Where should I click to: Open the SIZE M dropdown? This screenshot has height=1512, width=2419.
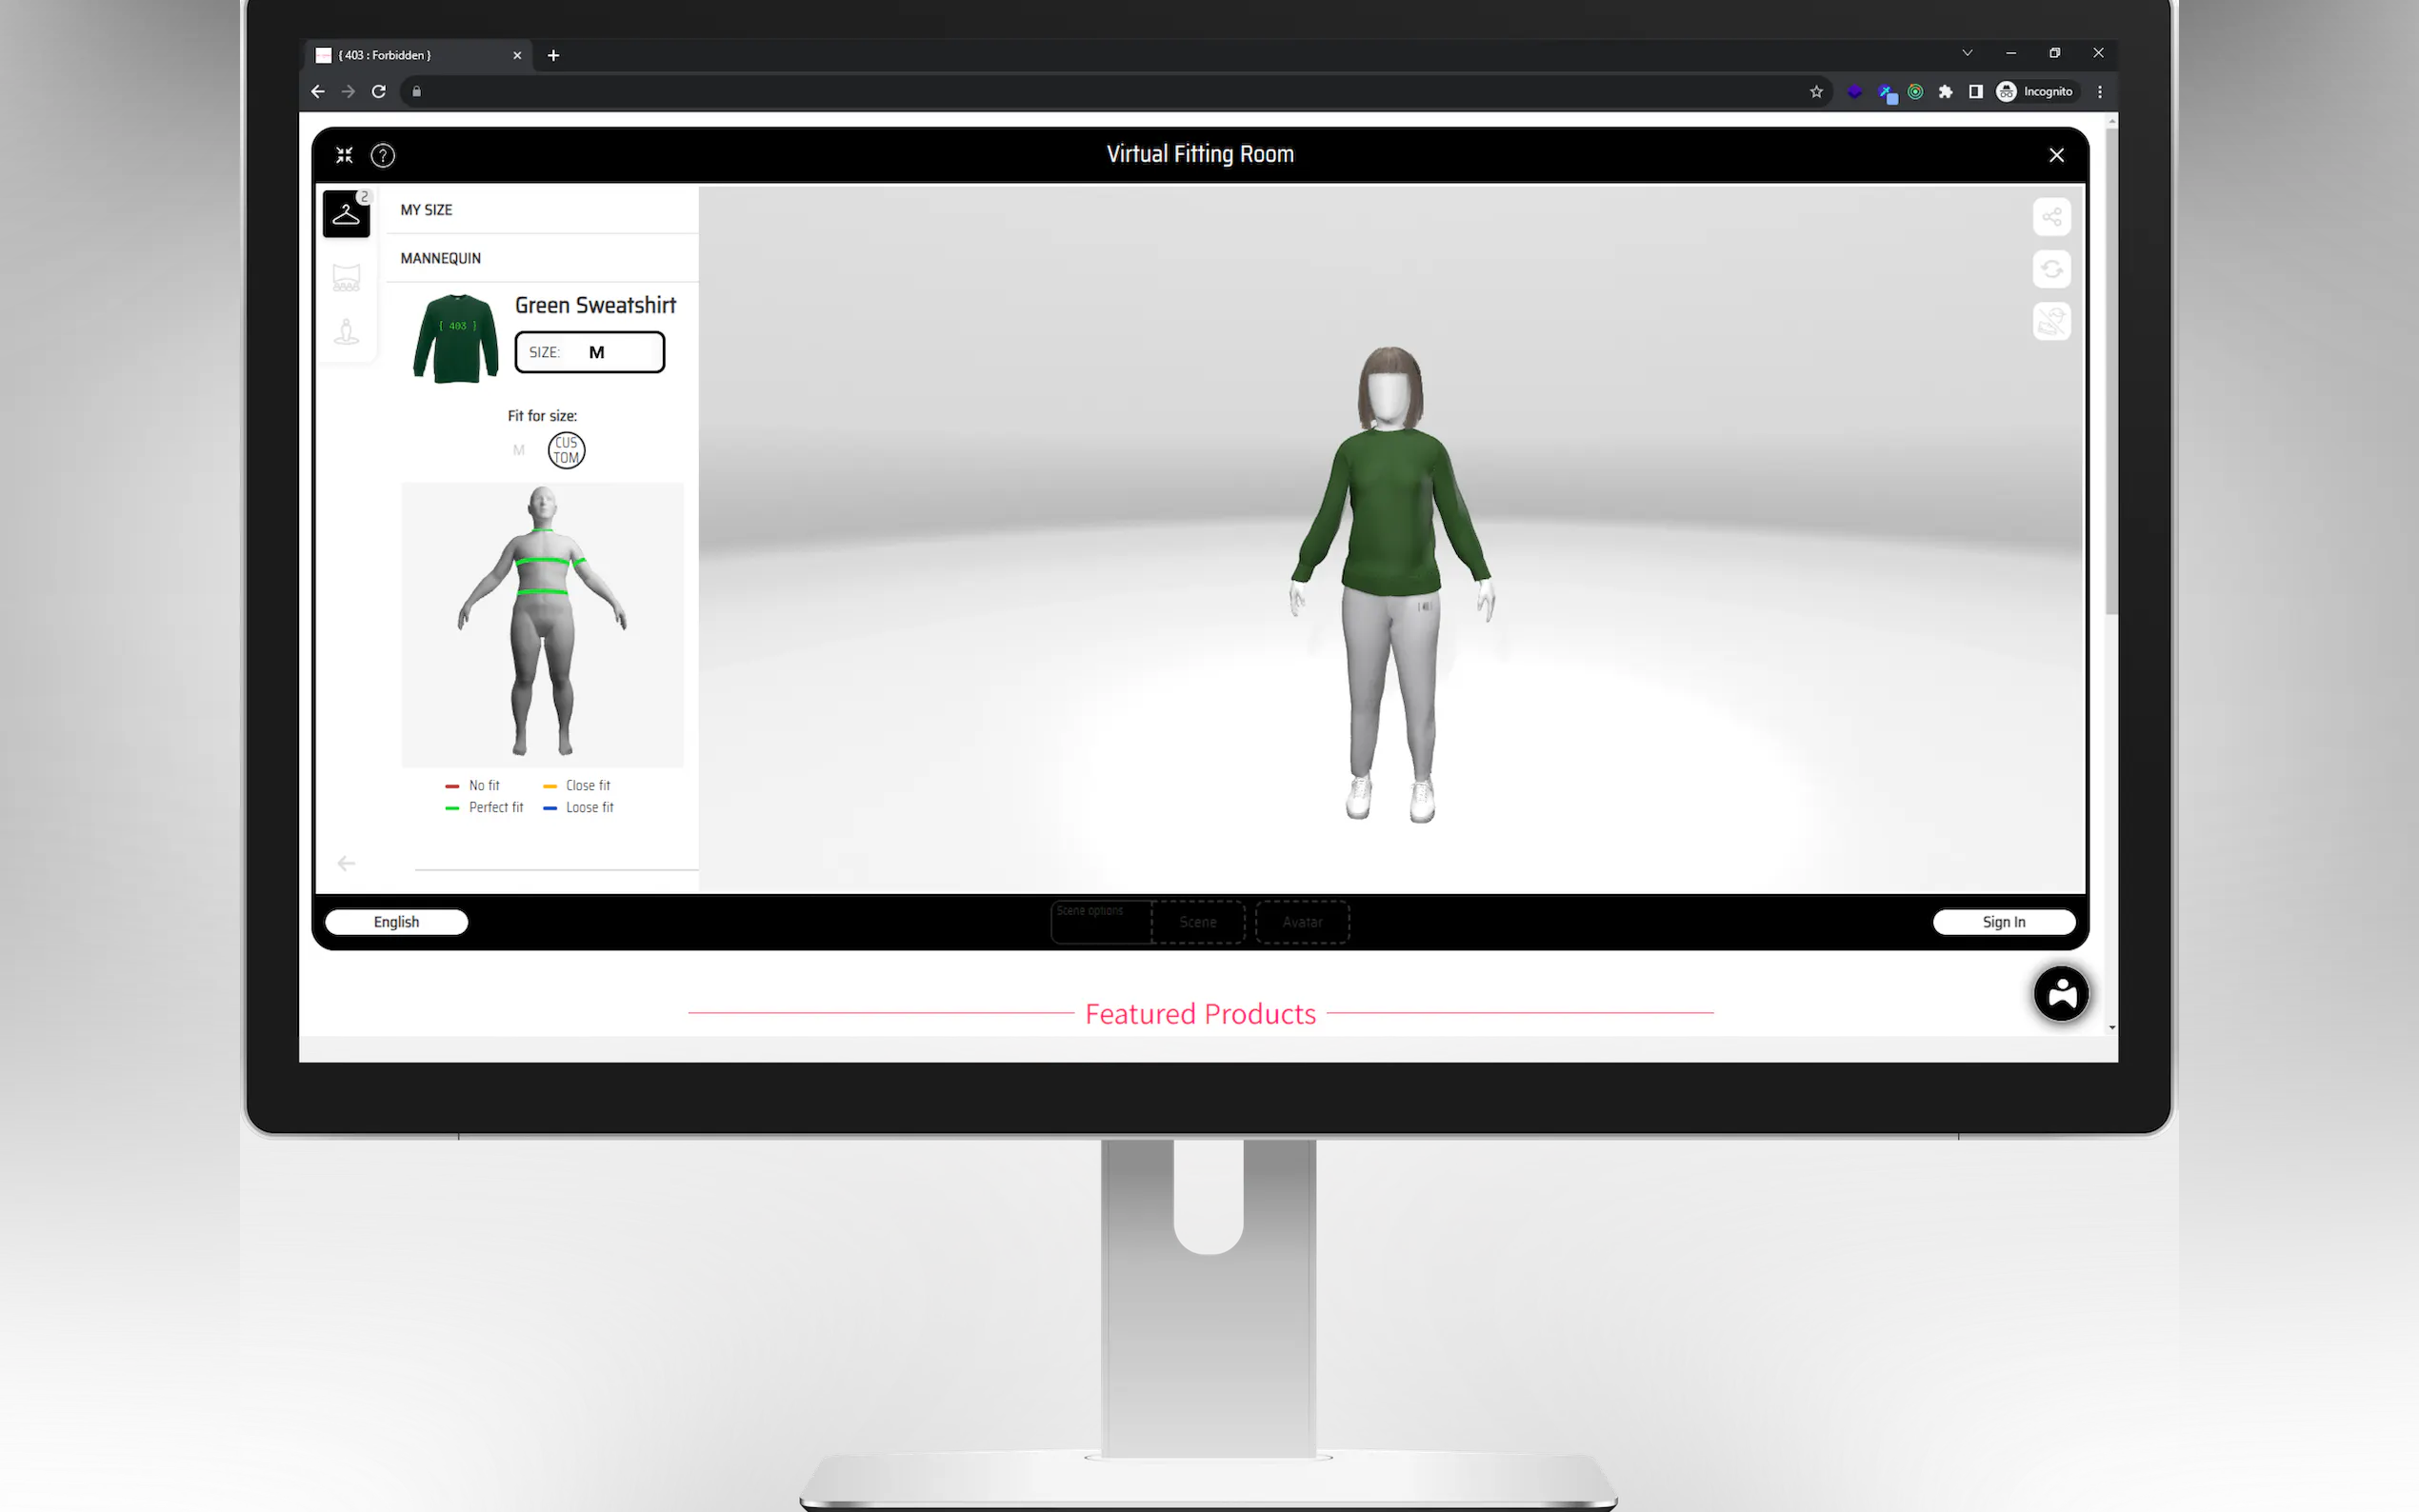[590, 352]
